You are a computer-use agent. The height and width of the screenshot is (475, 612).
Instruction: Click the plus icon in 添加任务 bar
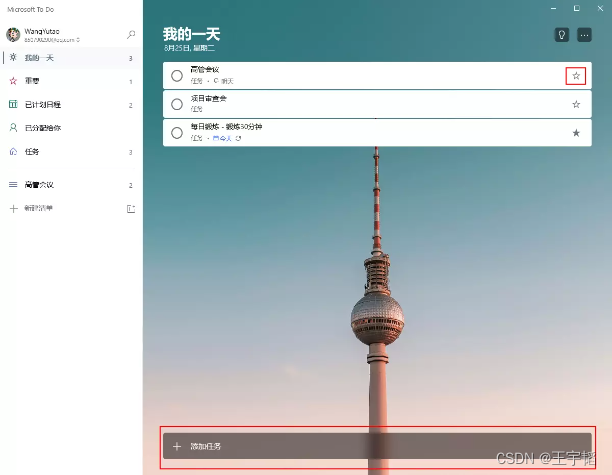tap(177, 446)
